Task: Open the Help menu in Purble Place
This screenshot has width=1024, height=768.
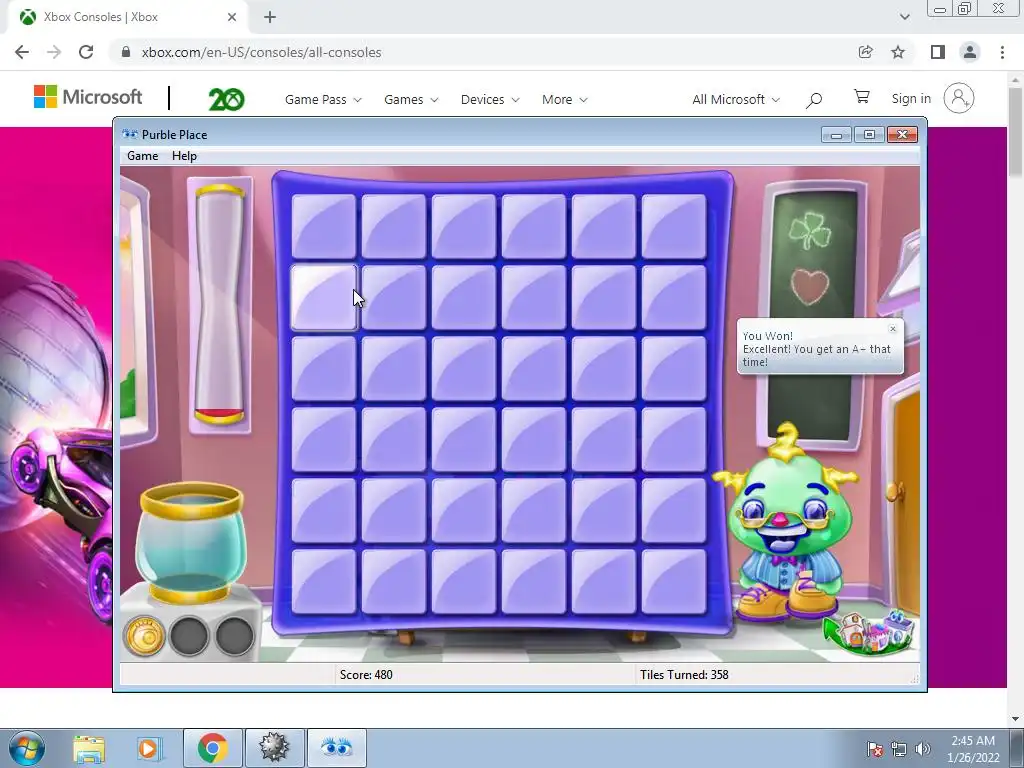Action: click(184, 155)
